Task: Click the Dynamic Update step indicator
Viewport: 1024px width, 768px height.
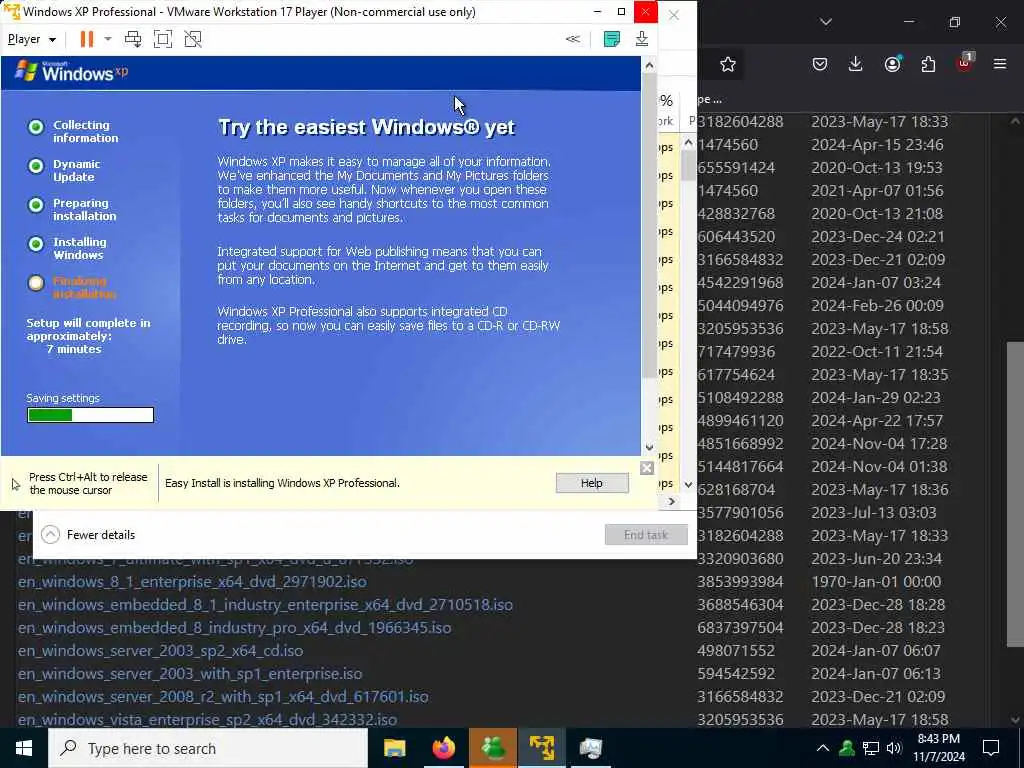Action: click(37, 166)
